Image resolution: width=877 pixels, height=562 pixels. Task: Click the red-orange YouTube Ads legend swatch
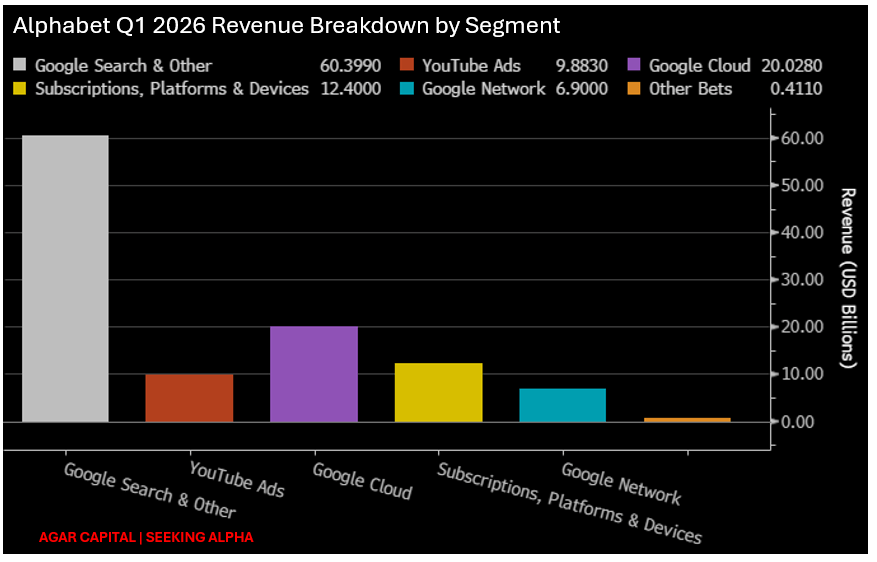[x=407, y=64]
